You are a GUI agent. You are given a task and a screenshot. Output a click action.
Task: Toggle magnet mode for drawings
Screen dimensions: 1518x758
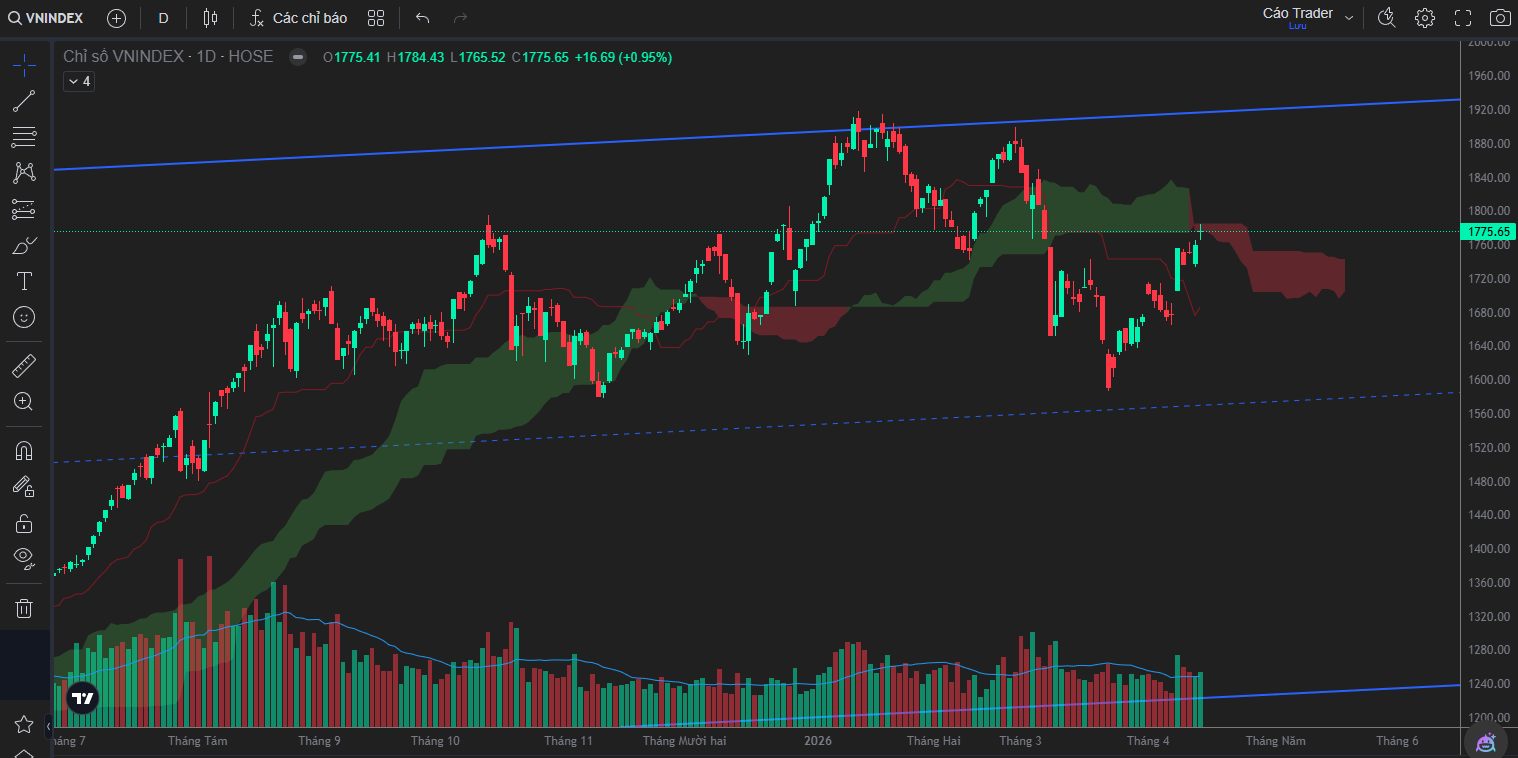[x=24, y=451]
